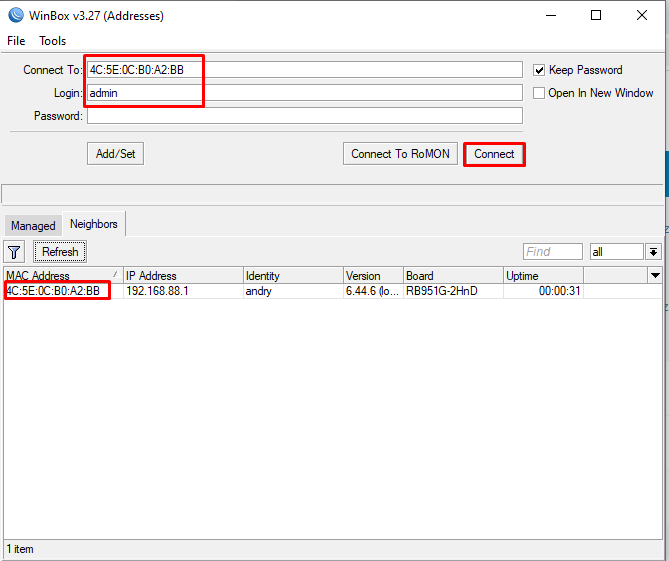The image size is (669, 561).
Task: Open the Tools menu
Action: (53, 41)
